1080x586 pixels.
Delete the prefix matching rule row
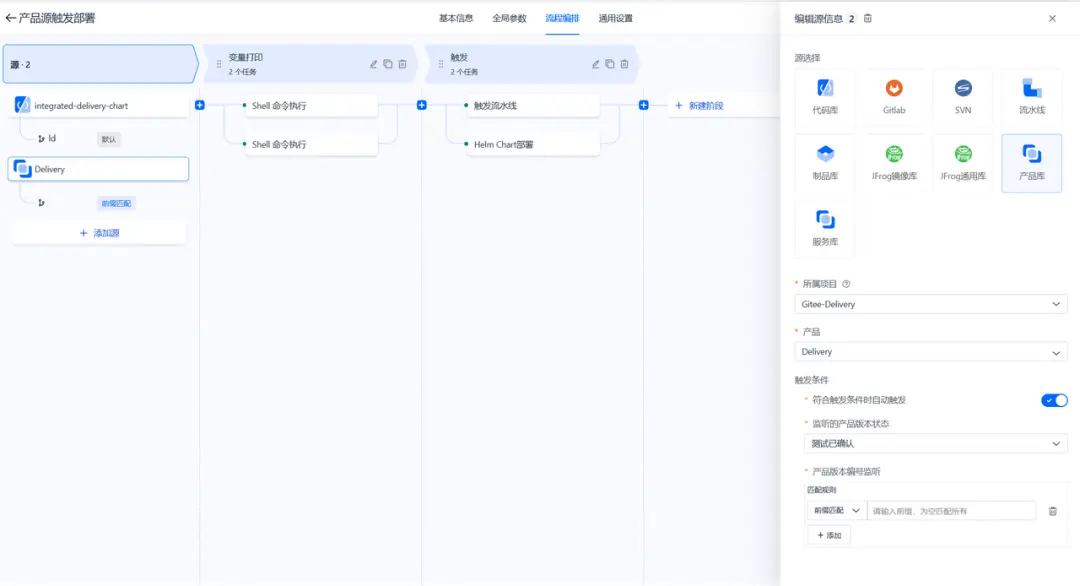pyautogui.click(x=1052, y=511)
